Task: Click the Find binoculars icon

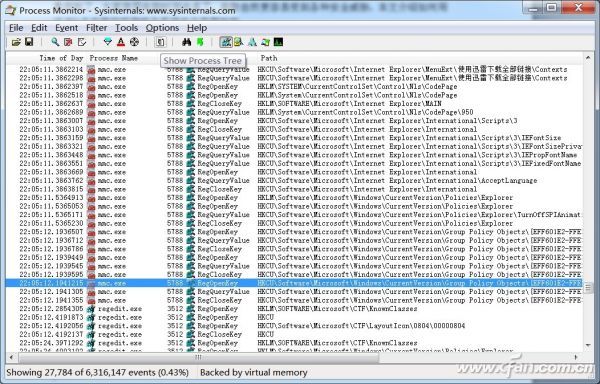Action: pos(186,42)
